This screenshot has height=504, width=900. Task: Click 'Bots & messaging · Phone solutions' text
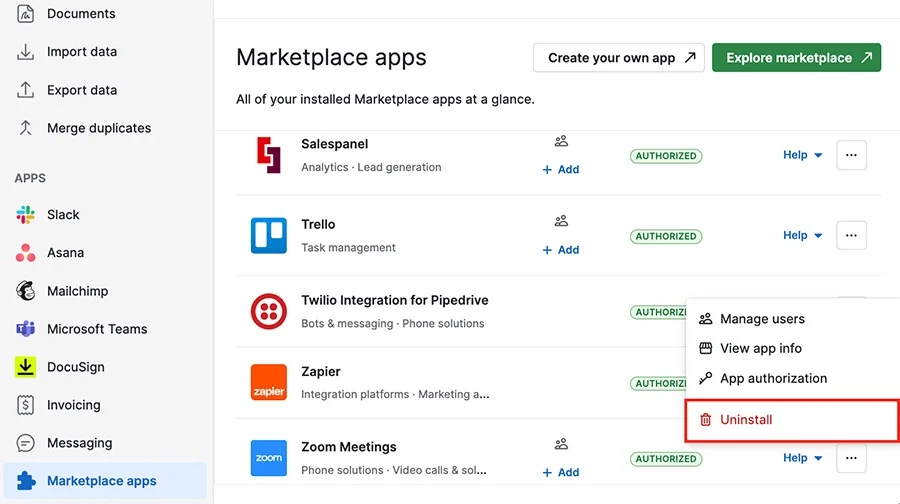coord(393,323)
